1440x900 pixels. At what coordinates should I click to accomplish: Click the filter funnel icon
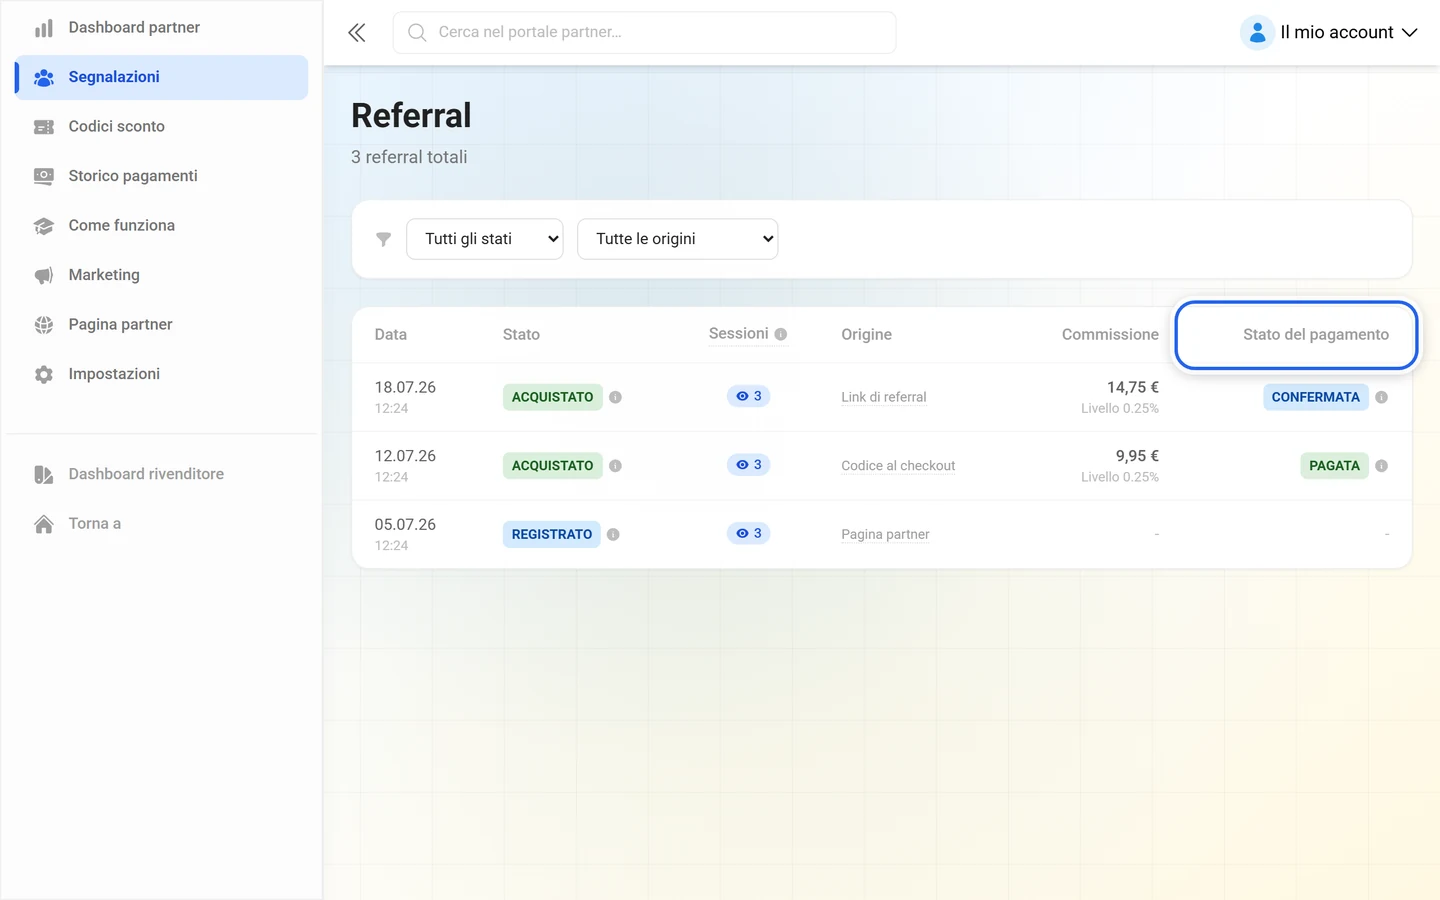[x=383, y=239]
